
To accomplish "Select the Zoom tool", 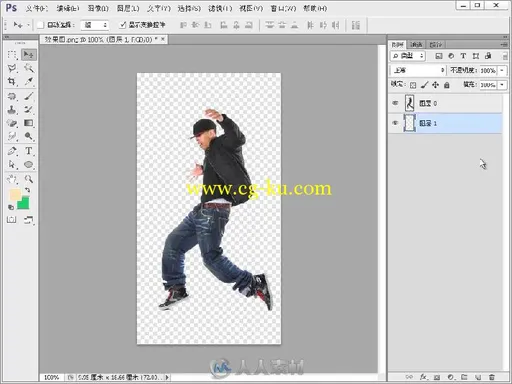I will coord(29,179).
